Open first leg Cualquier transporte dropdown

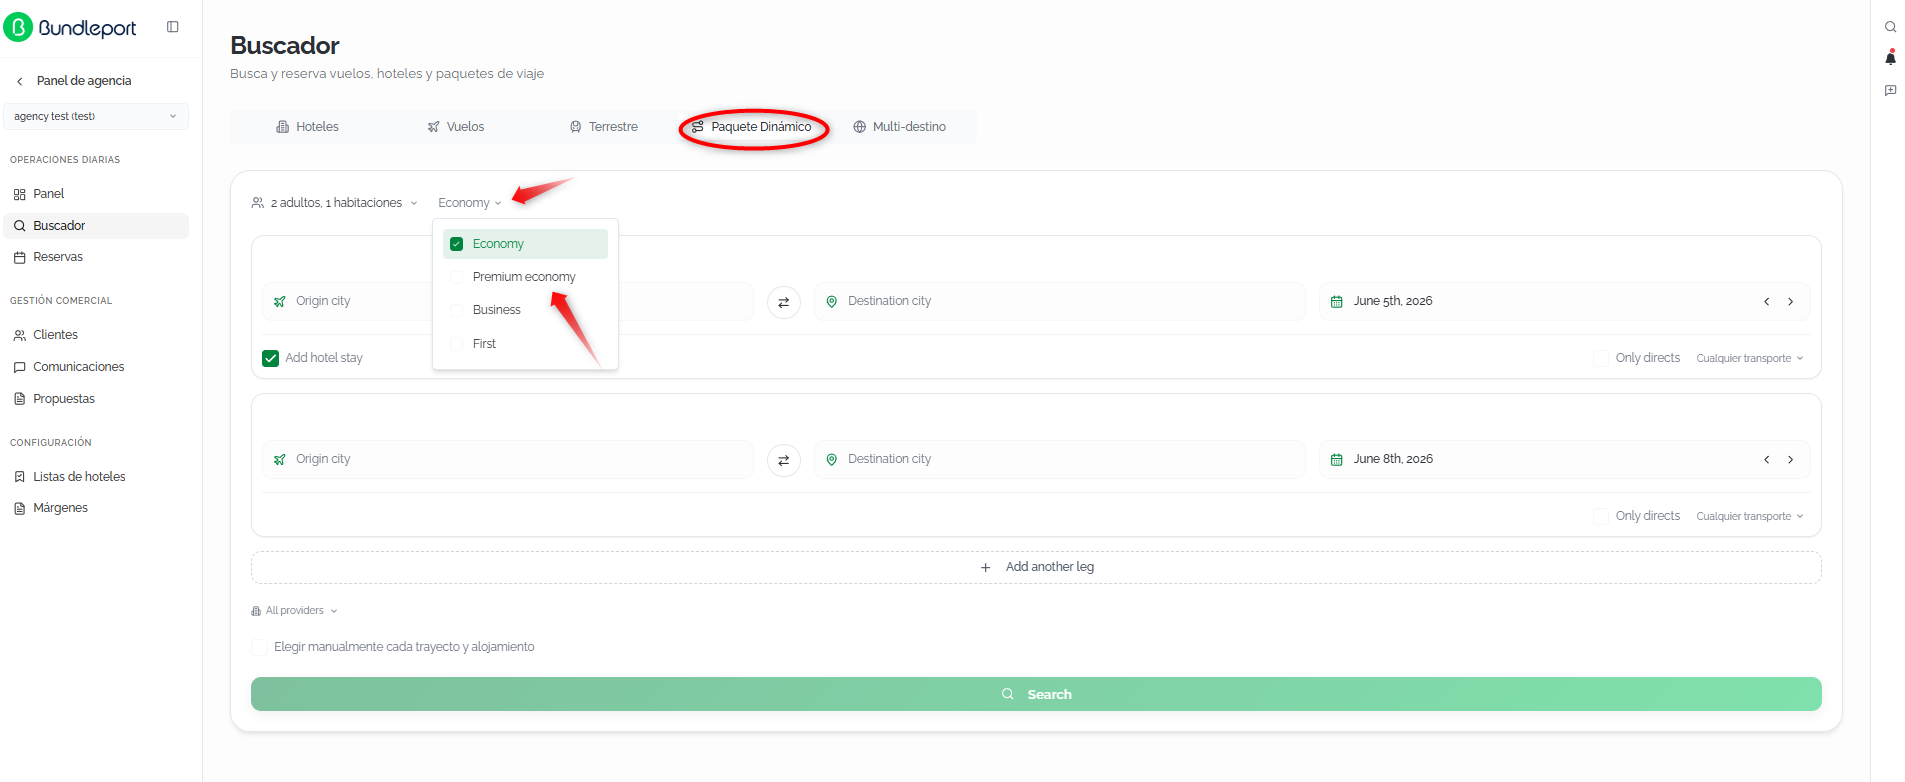coord(1750,358)
